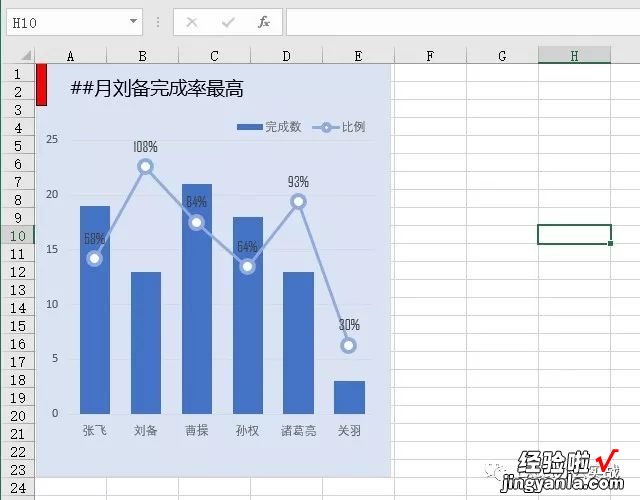
Task: Click axis label 曹操
Action: pyautogui.click(x=197, y=430)
